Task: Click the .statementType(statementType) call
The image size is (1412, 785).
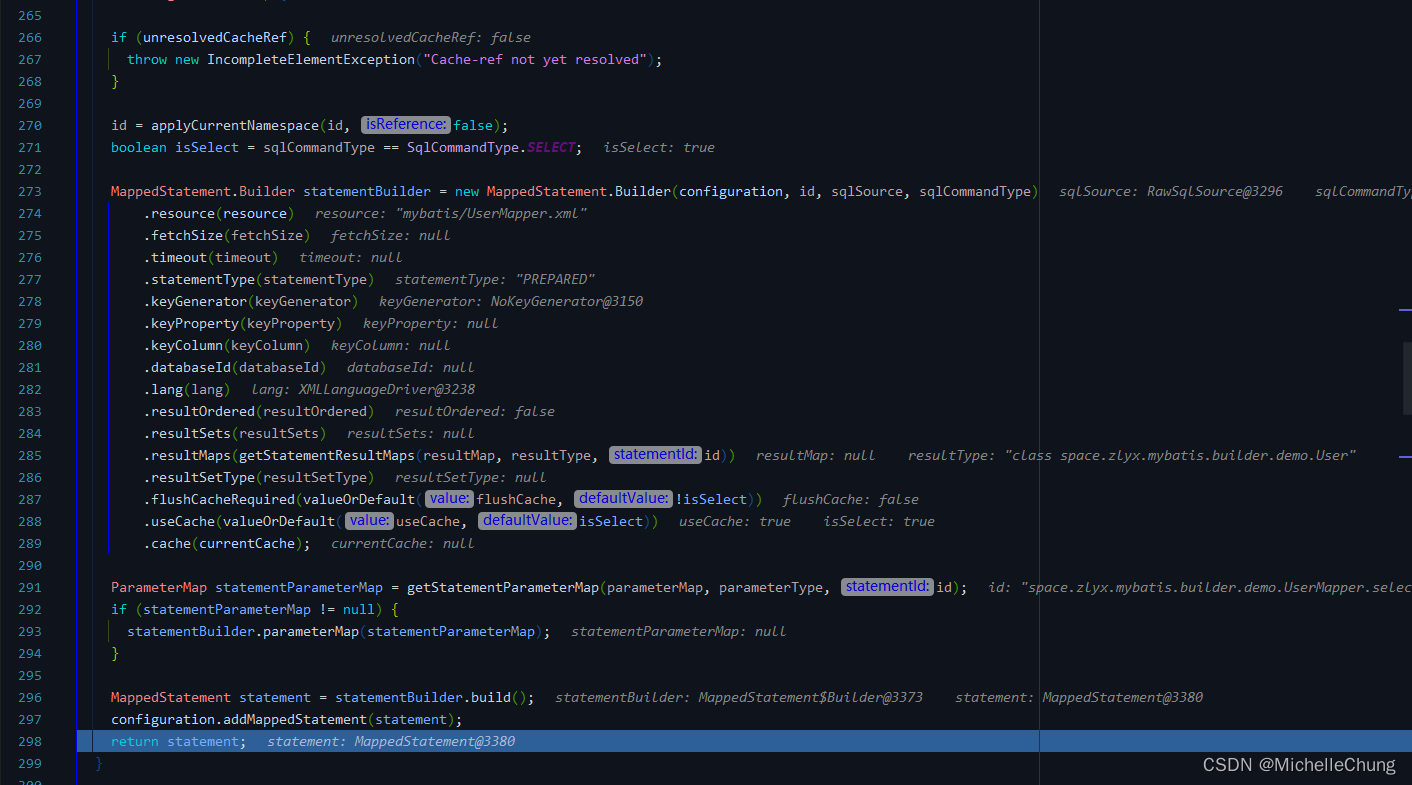Action: [258, 279]
